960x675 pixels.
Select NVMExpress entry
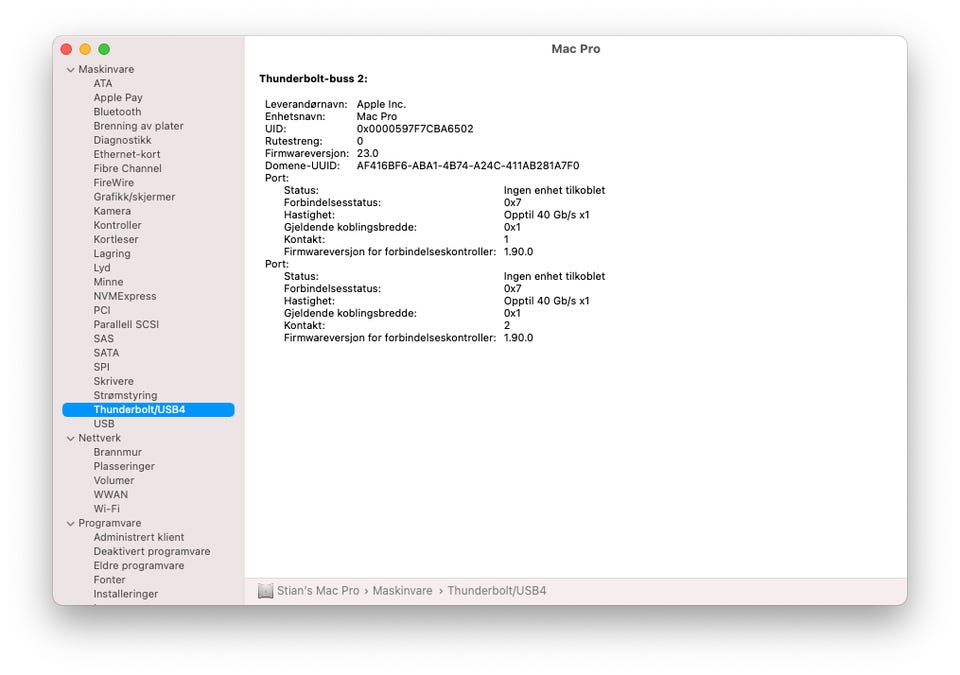point(125,296)
